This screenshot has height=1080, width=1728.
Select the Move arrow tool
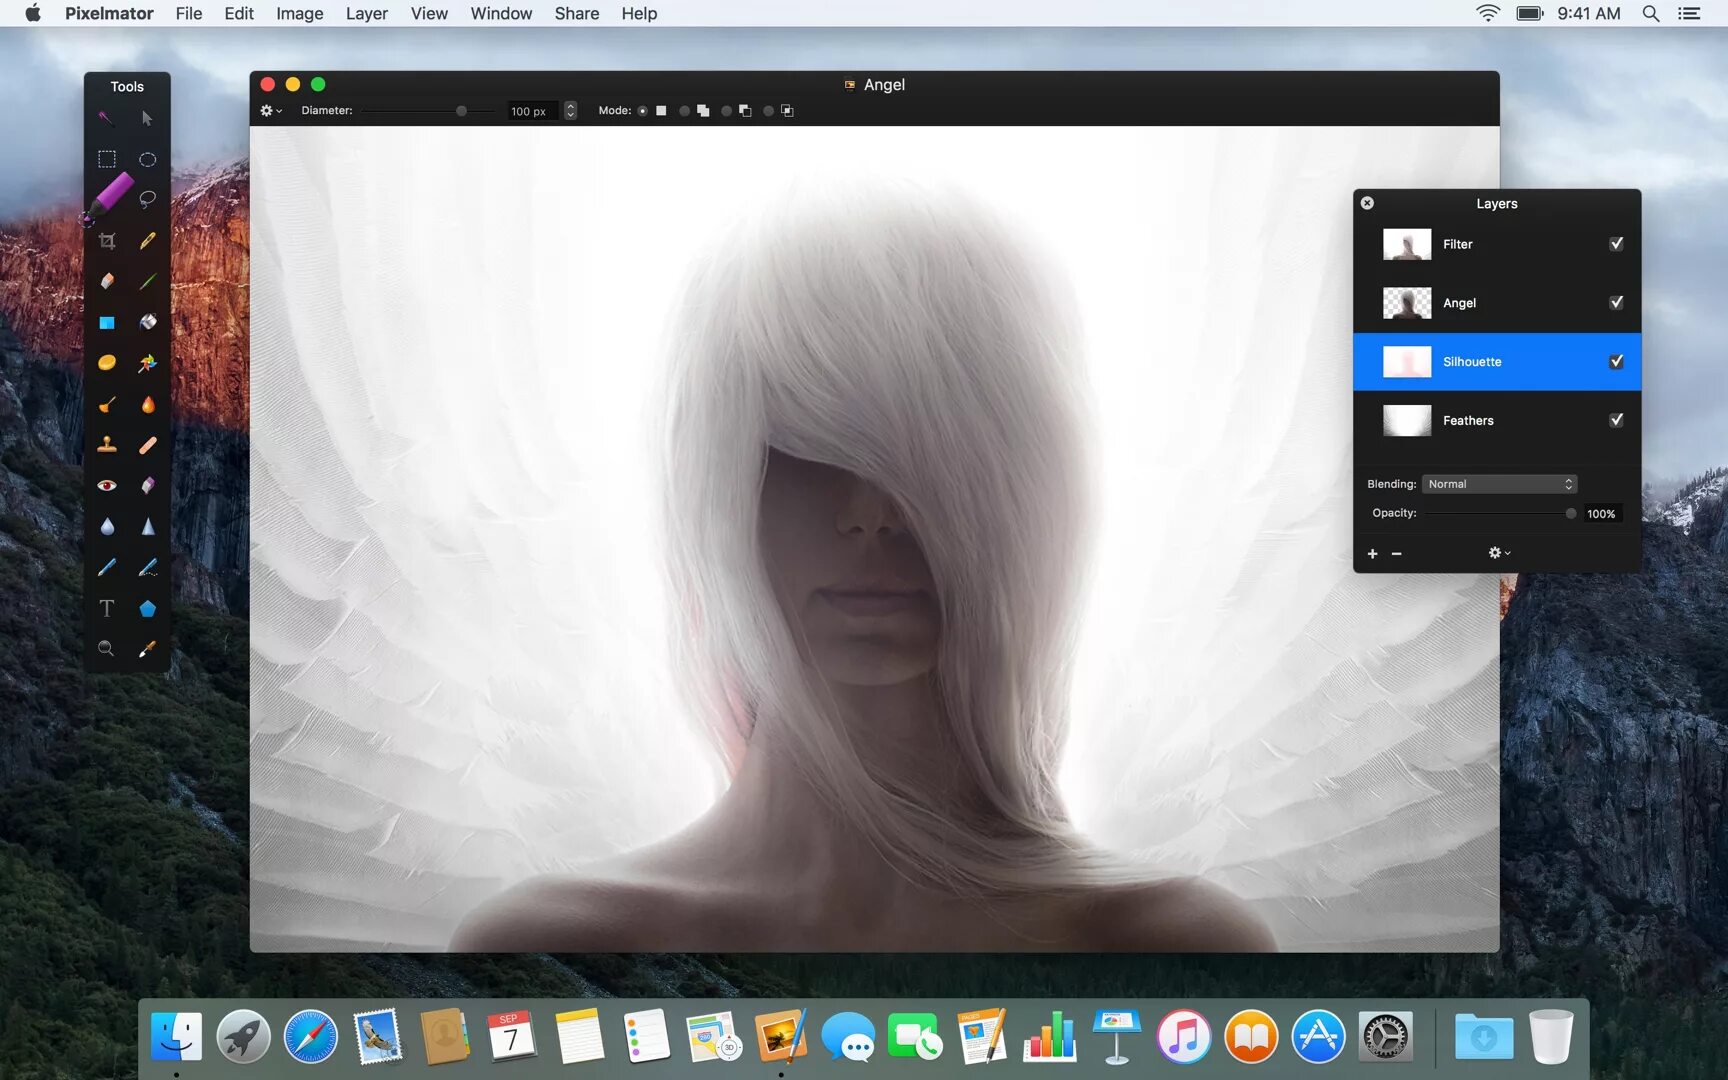[x=147, y=118]
